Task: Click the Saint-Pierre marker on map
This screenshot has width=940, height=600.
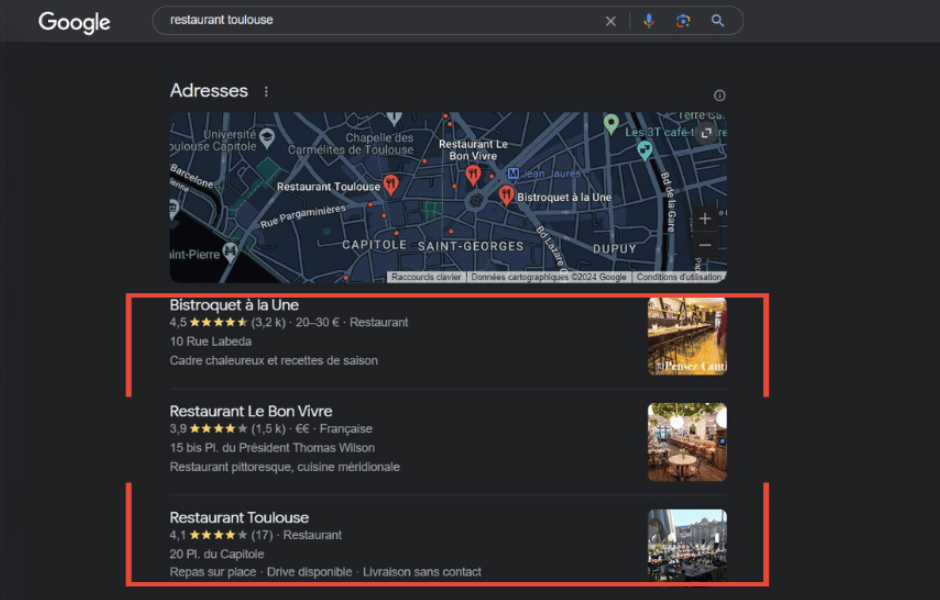Action: [230, 252]
